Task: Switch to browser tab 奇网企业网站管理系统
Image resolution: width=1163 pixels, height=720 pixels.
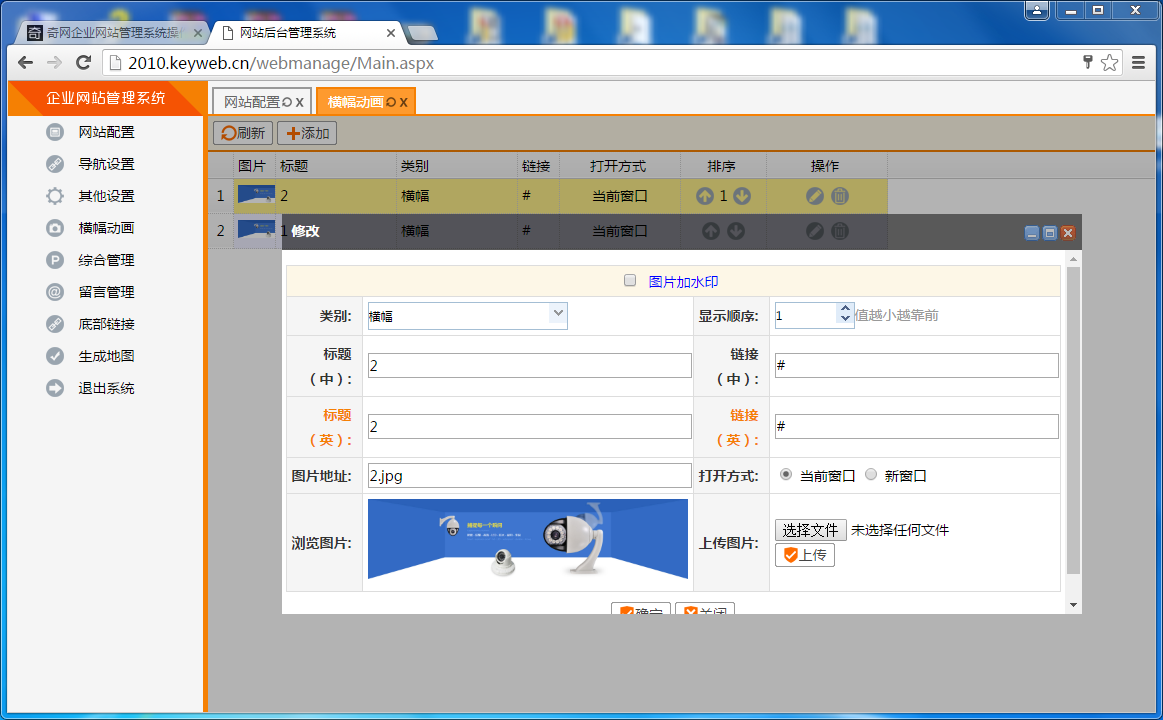Action: (x=111, y=33)
